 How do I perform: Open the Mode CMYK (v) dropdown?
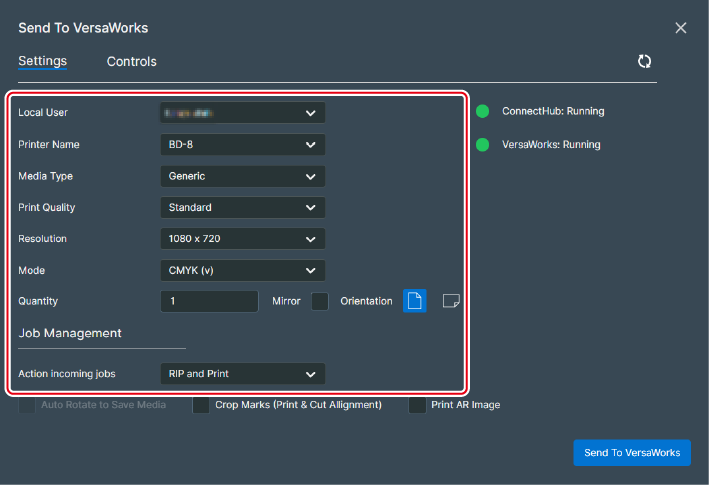click(242, 270)
